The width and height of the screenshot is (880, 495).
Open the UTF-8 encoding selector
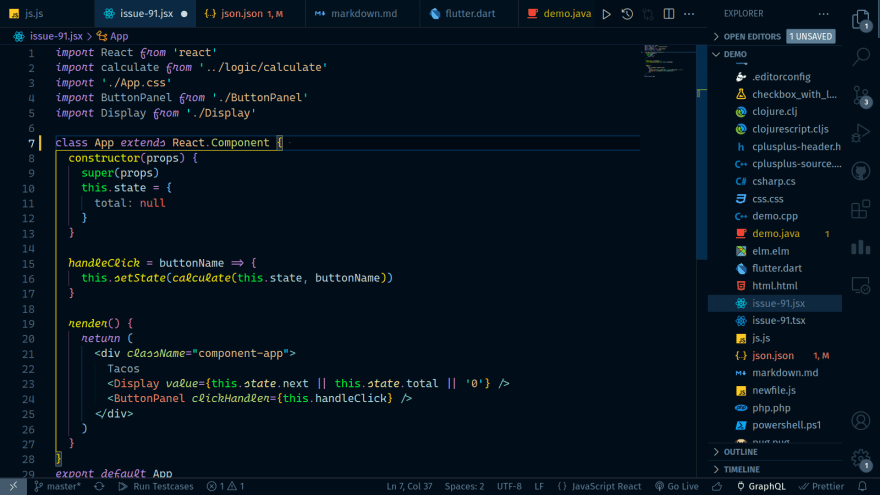[x=509, y=487]
